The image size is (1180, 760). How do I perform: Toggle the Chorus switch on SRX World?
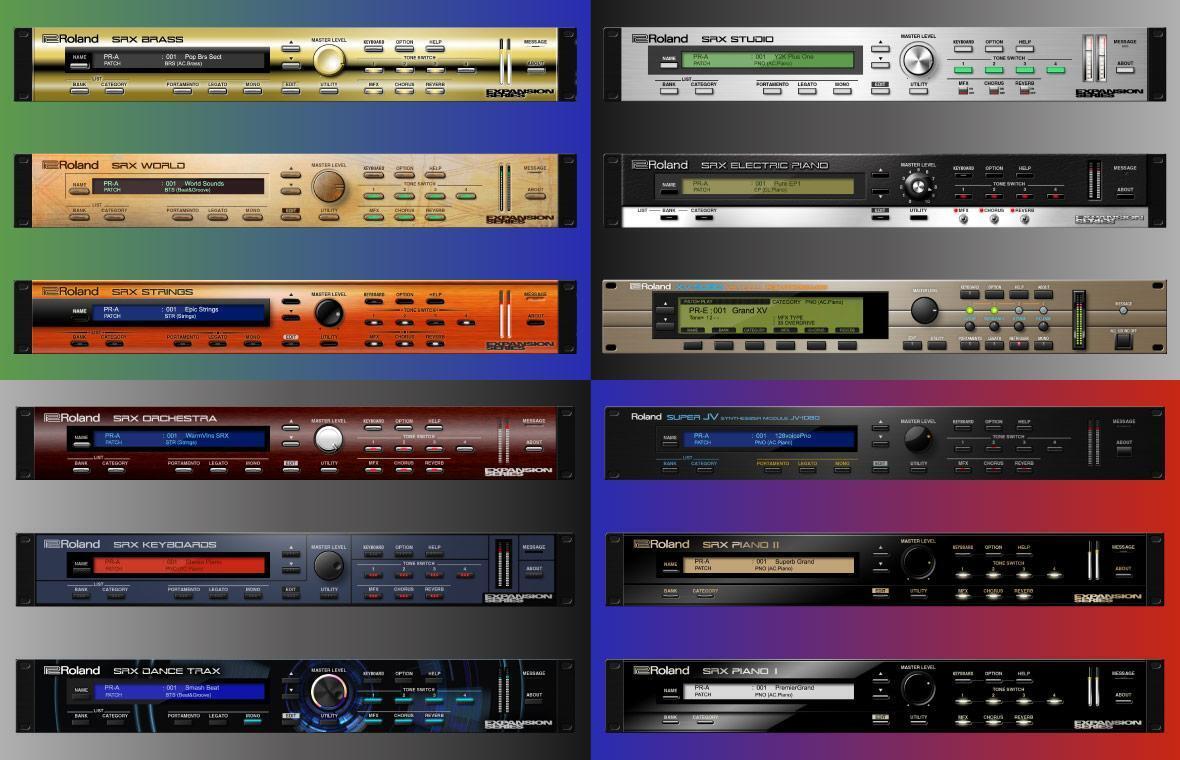[404, 218]
